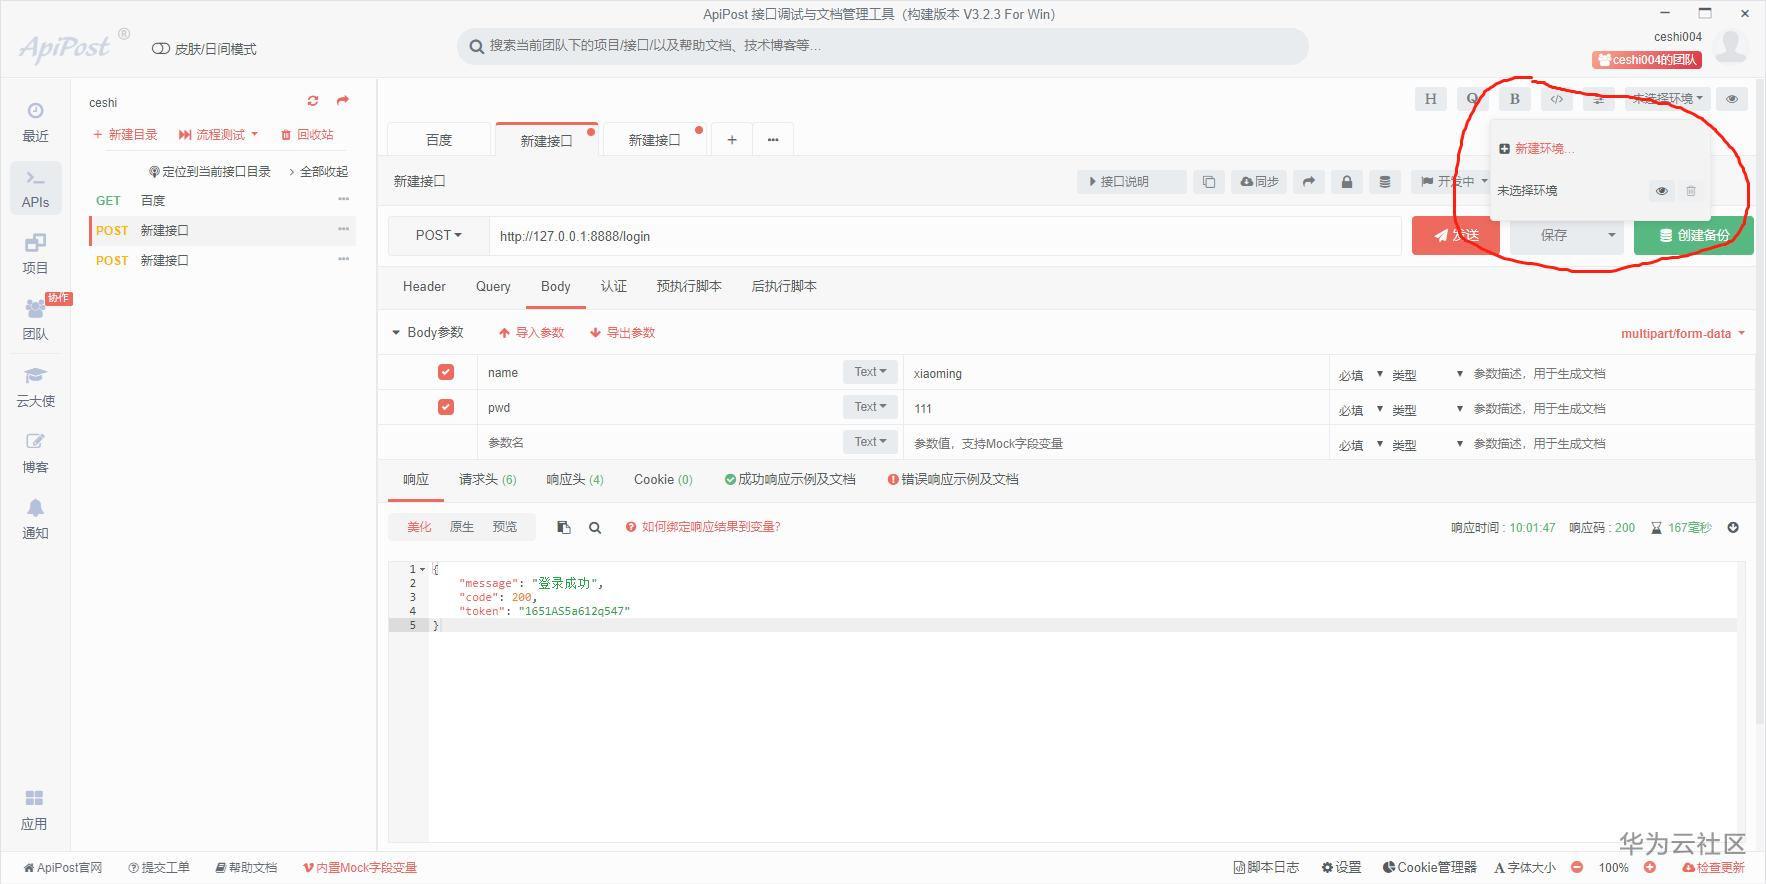Open the 博客 (blog) sidebar section
Screen dimensions: 1766x884
click(35, 453)
